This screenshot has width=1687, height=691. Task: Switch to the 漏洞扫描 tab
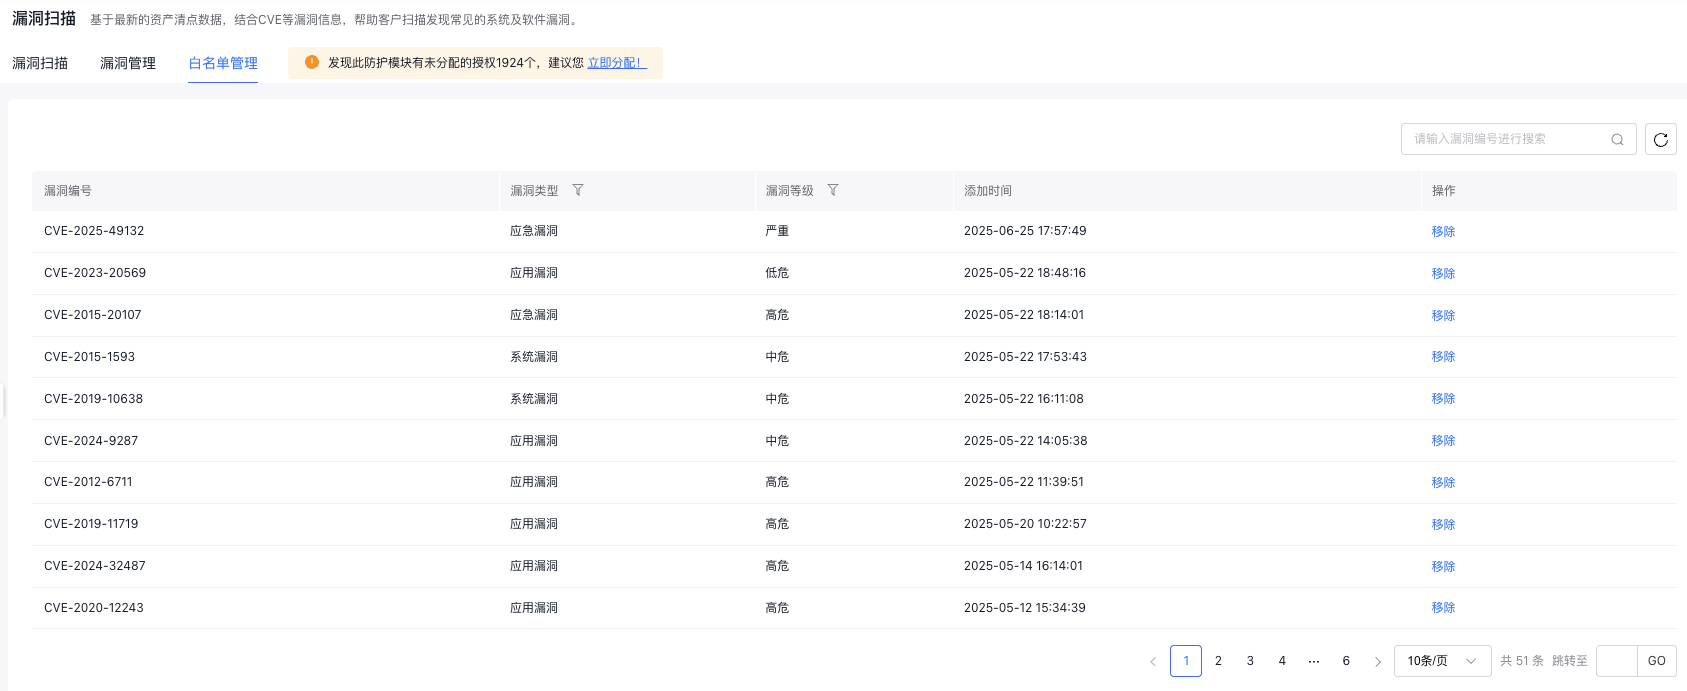click(x=40, y=63)
